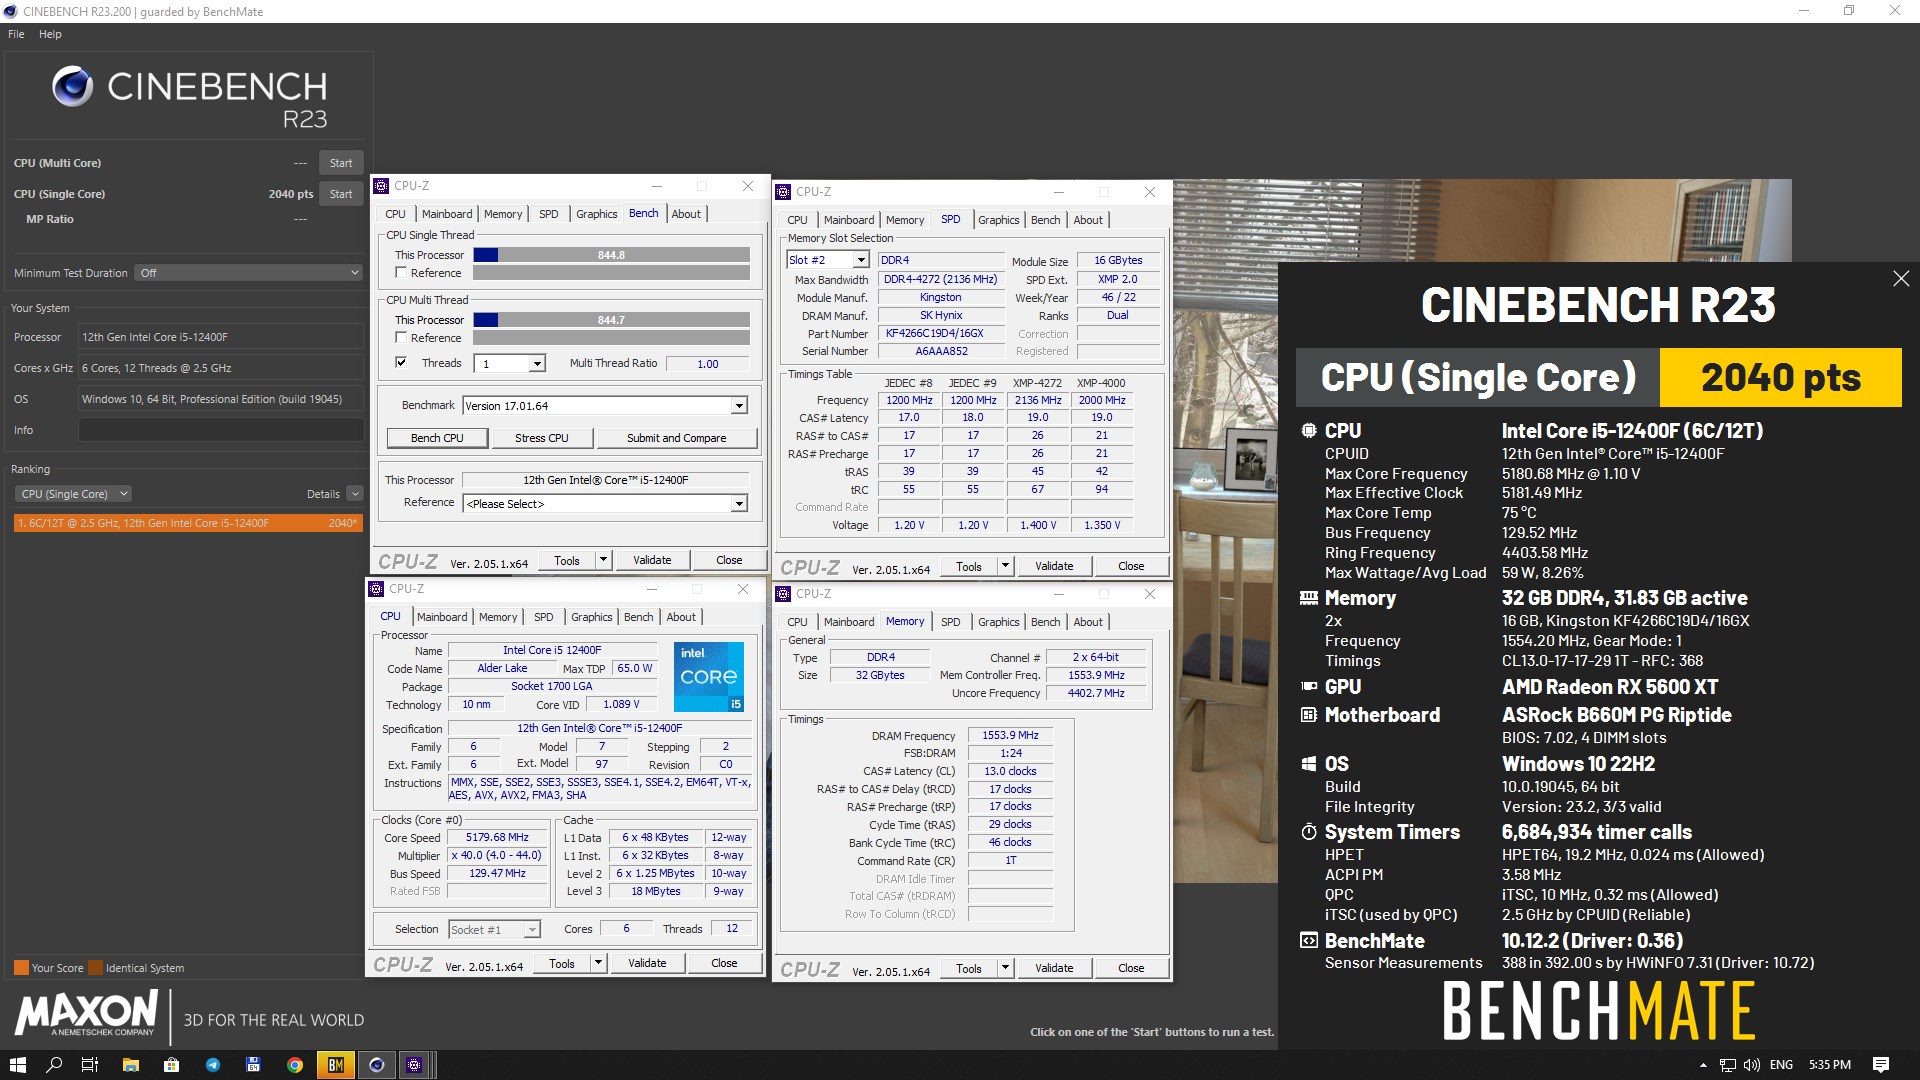Open CPU (Single Core) ranking dropdown

(74, 494)
